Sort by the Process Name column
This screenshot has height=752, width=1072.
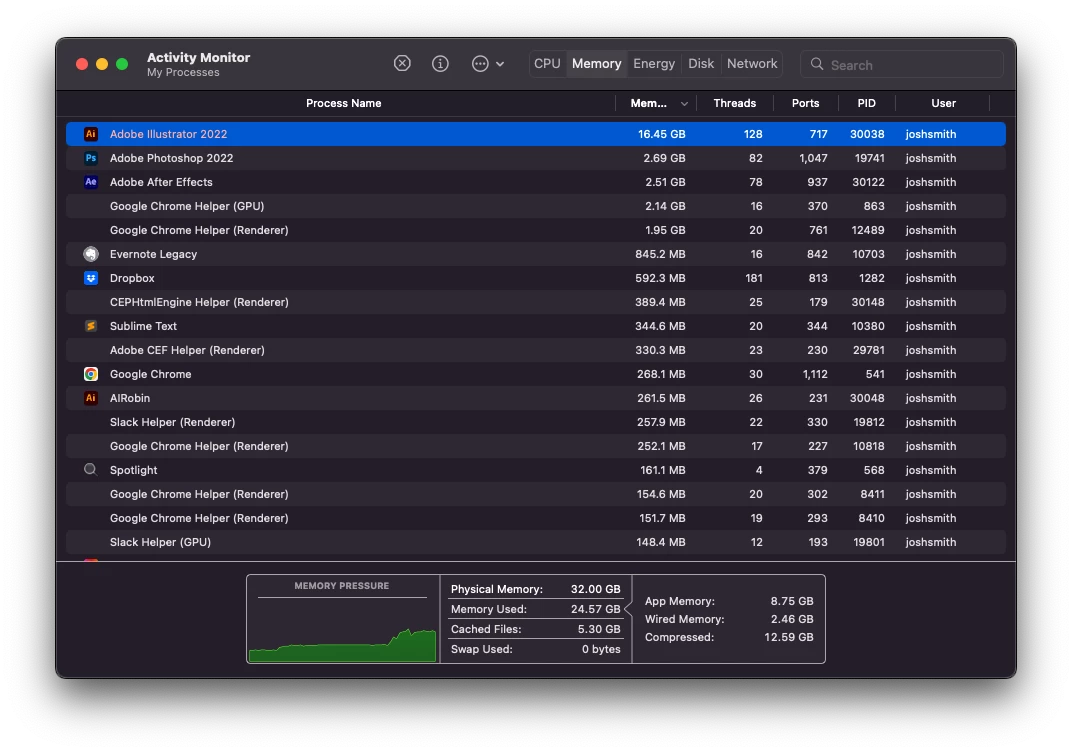pos(343,103)
